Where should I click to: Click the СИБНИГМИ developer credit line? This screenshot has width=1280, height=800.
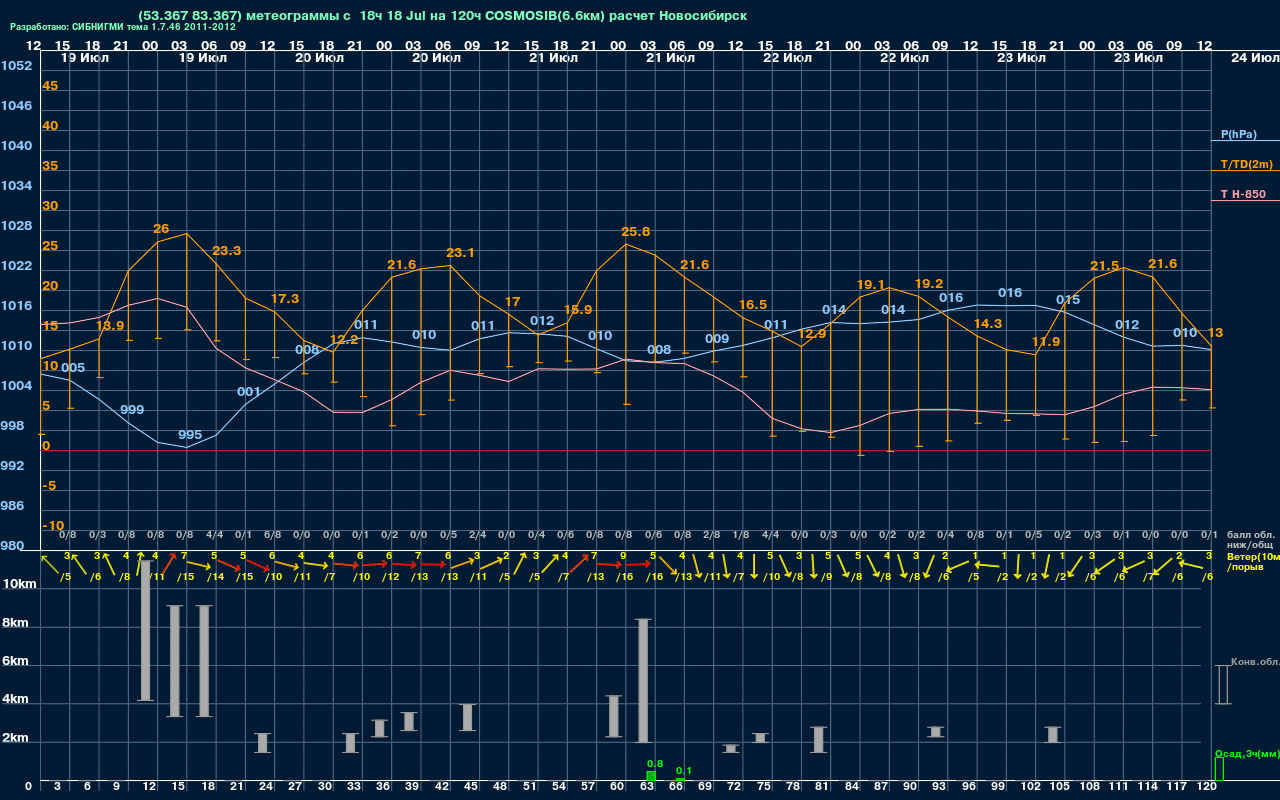[123, 27]
